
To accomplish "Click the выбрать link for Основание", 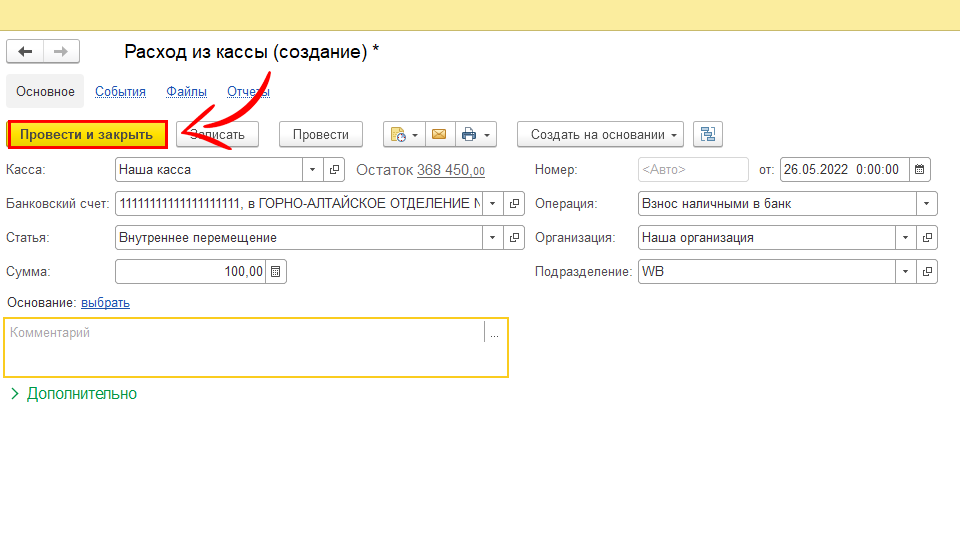I will [x=105, y=303].
